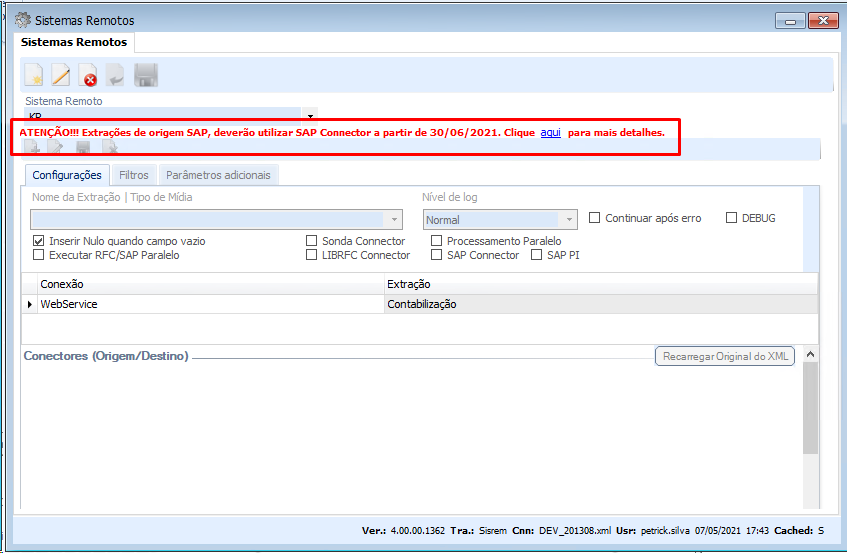Click the Conexão column header
The image size is (847, 553).
[x=211, y=284]
